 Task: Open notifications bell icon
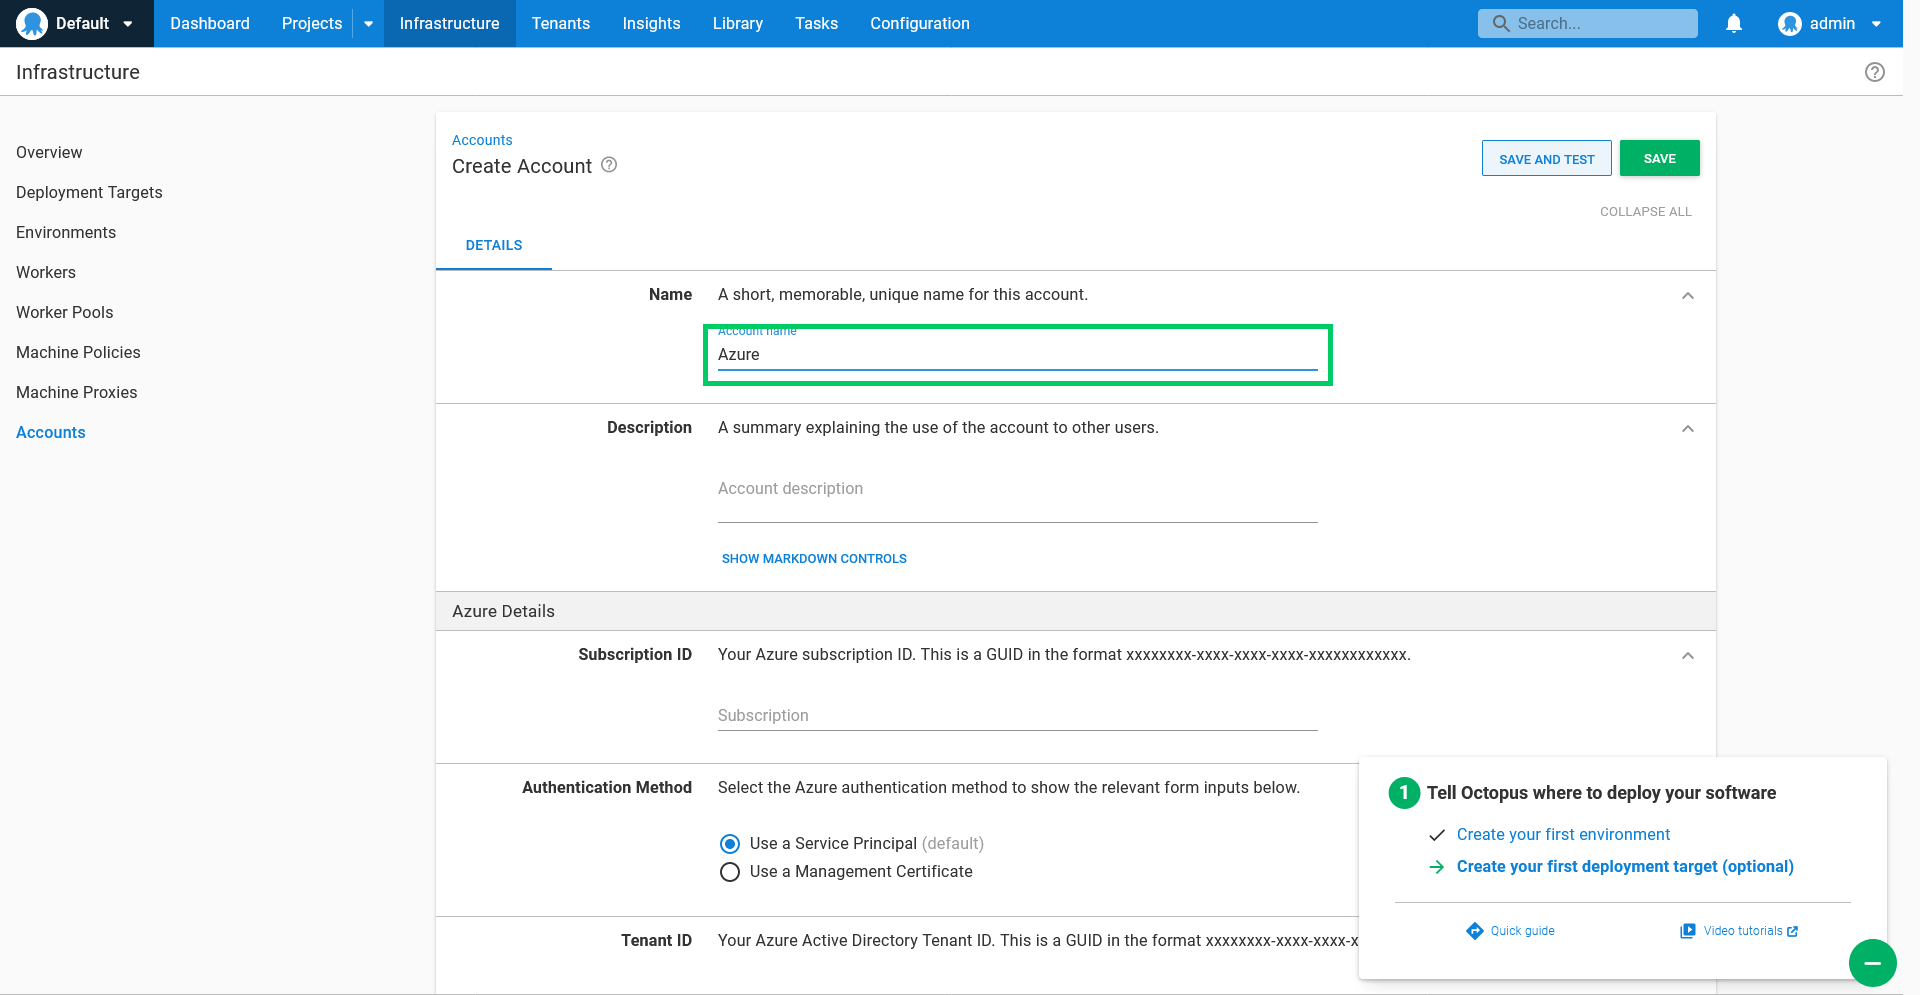point(1734,23)
